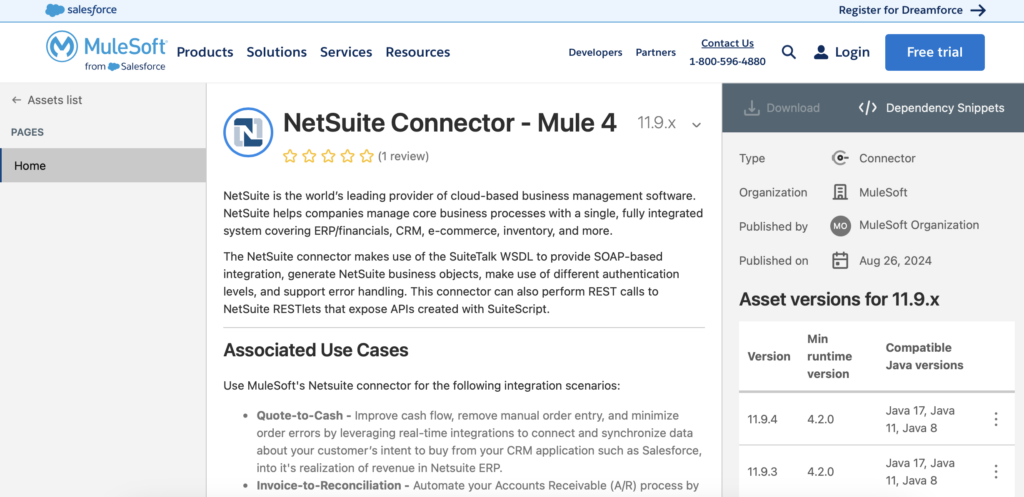
Task: Follow the Contact Us link
Action: [728, 43]
